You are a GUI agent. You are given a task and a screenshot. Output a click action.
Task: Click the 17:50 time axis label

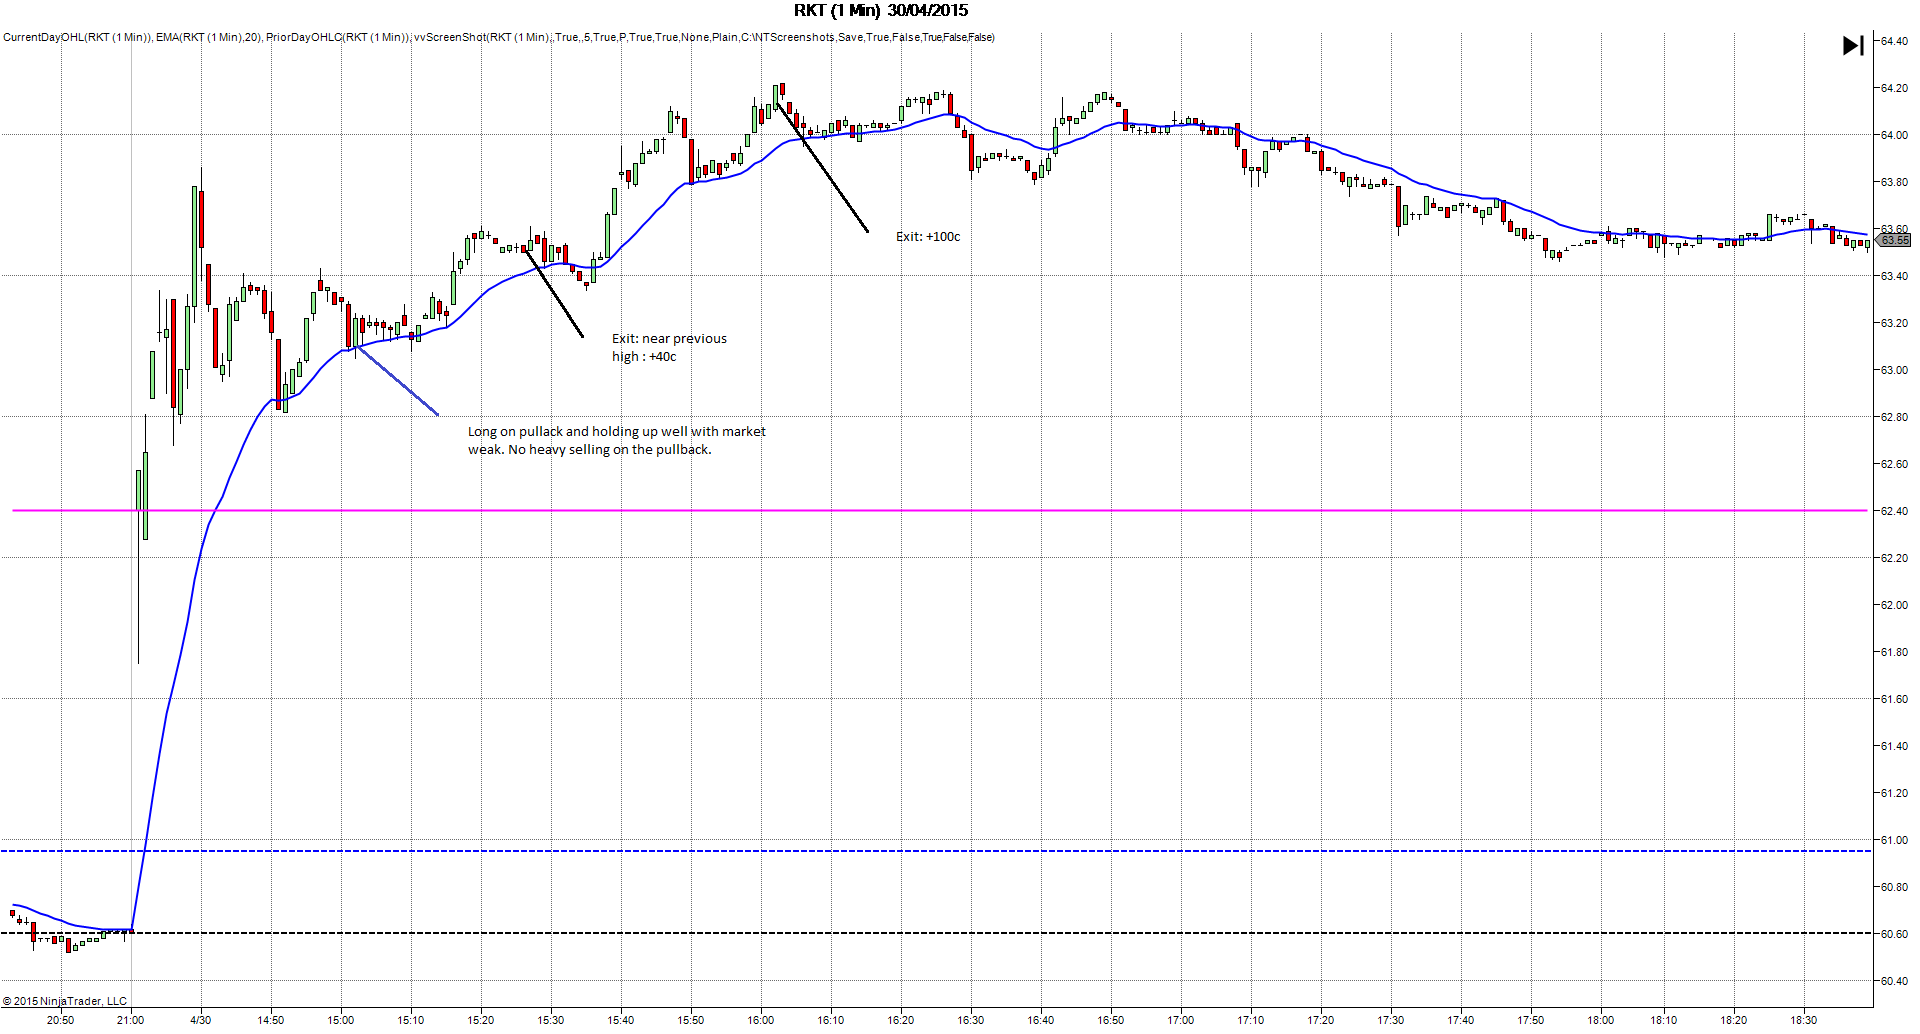coord(1530,1020)
